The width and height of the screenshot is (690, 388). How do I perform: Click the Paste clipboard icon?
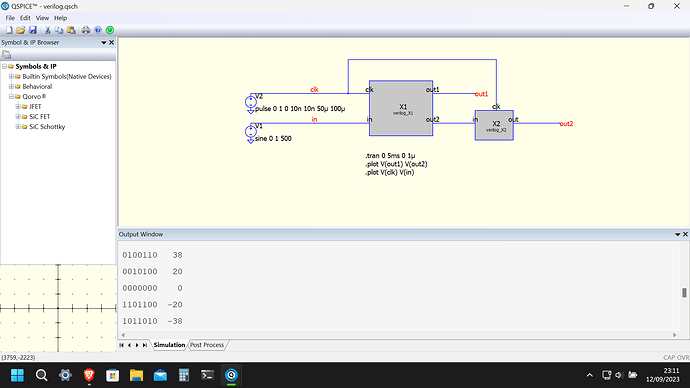click(x=71, y=30)
